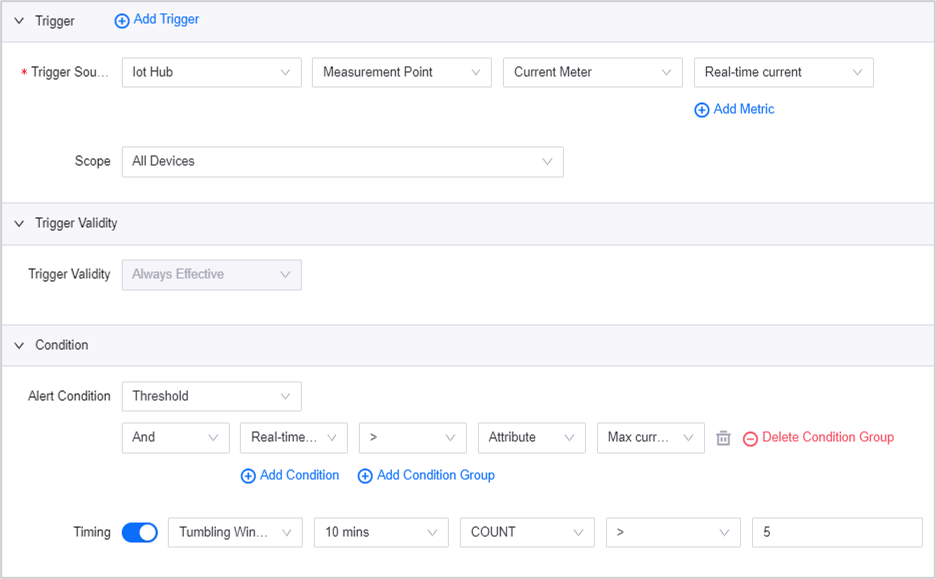This screenshot has height=579, width=936.
Task: Open the COUNT aggregation dropdown
Action: 526,533
